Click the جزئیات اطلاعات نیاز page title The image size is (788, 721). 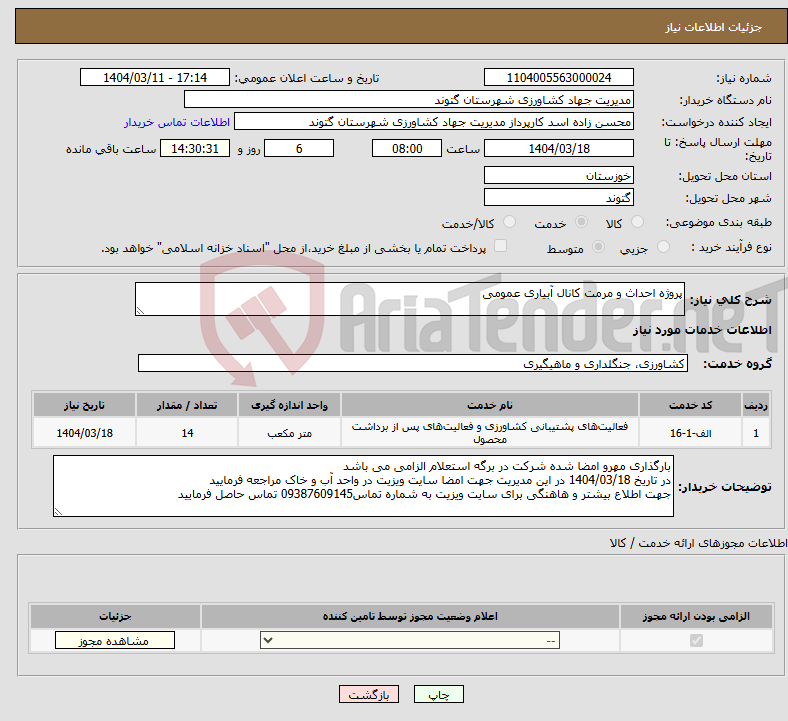click(x=714, y=27)
